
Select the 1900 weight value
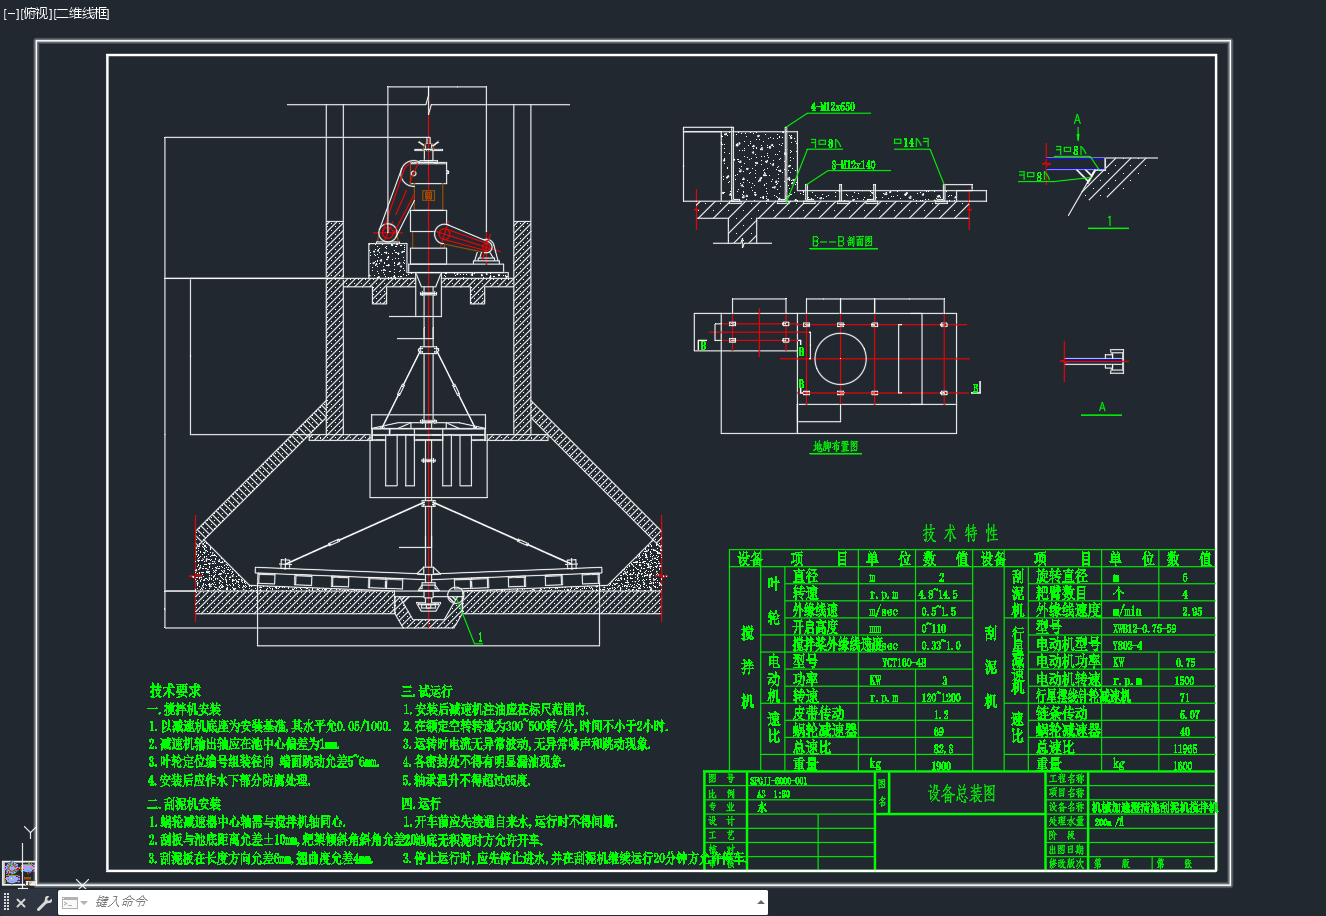pyautogui.click(x=940, y=765)
